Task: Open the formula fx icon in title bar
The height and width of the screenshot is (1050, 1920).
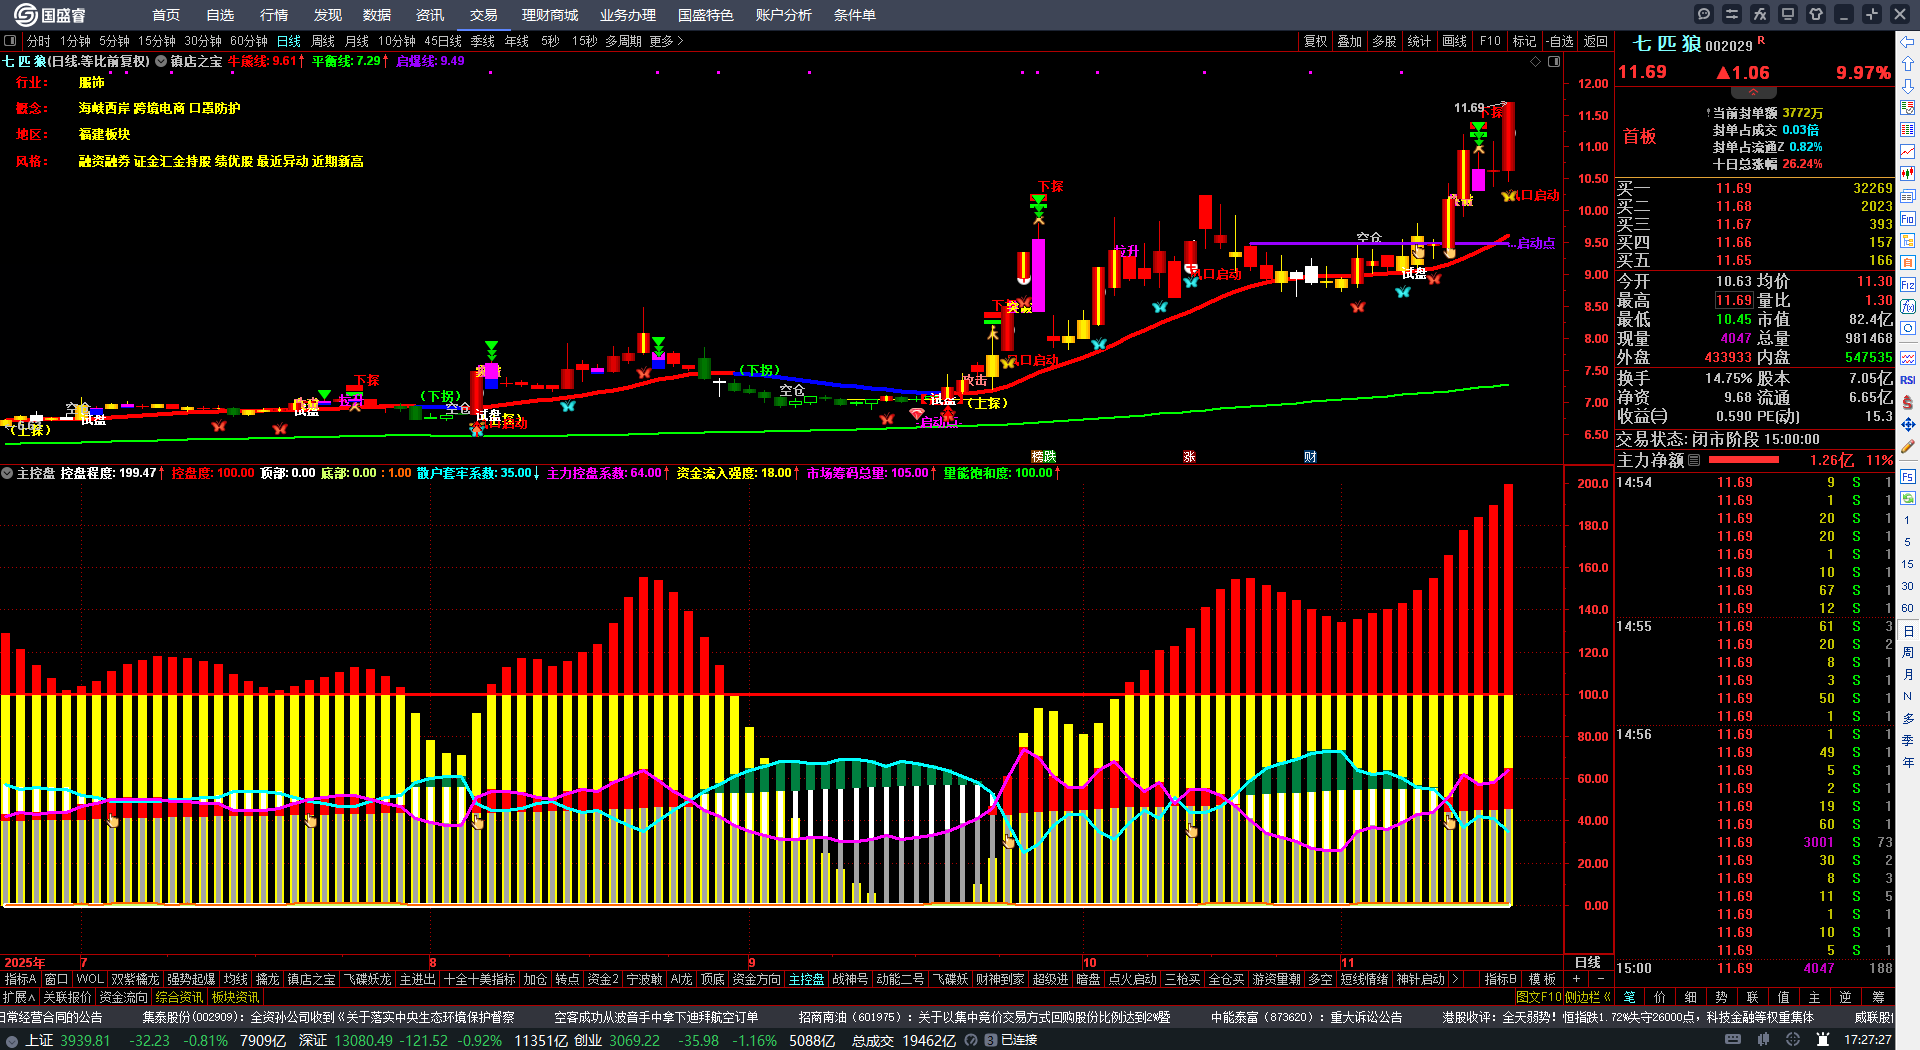Action: coord(1760,14)
